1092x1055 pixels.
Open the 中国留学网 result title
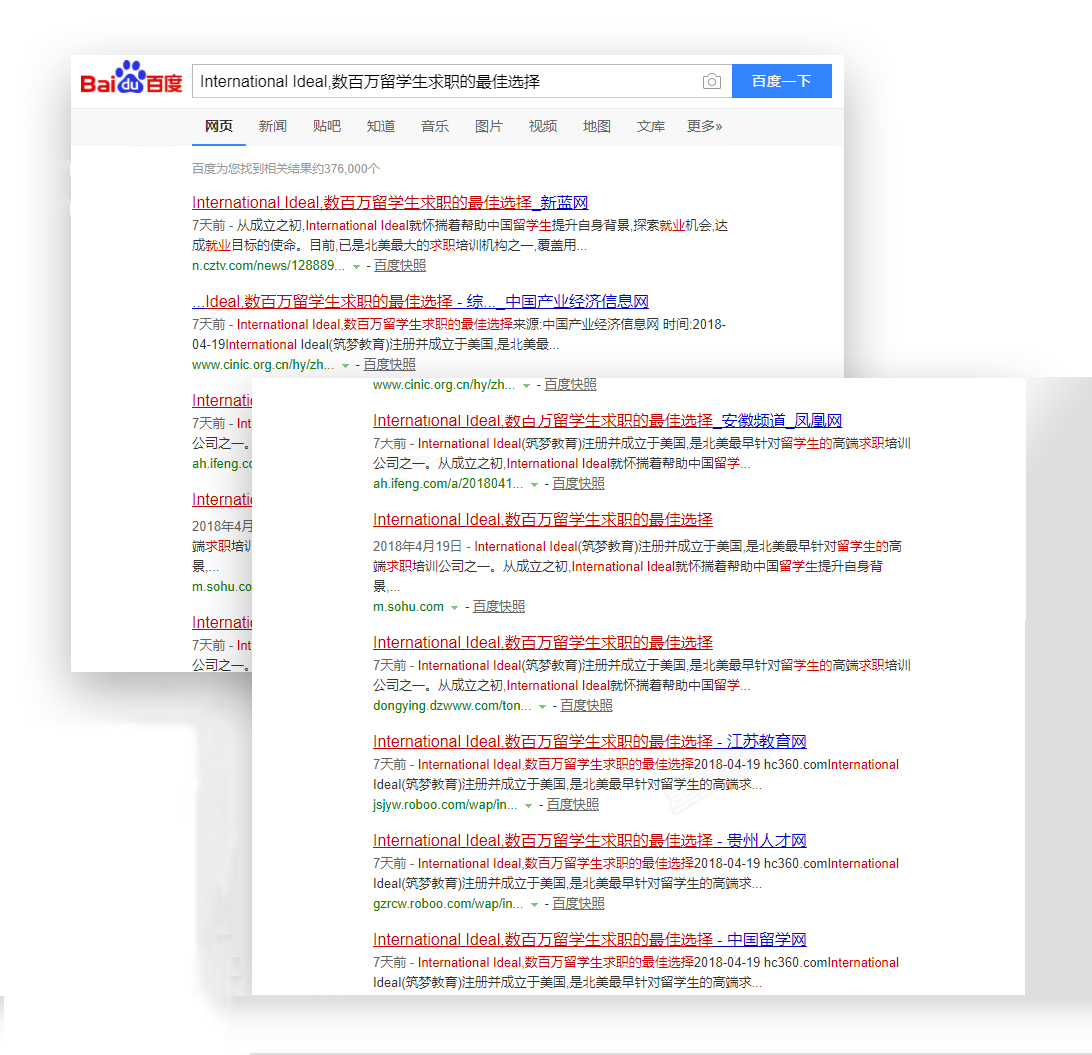tap(590, 939)
